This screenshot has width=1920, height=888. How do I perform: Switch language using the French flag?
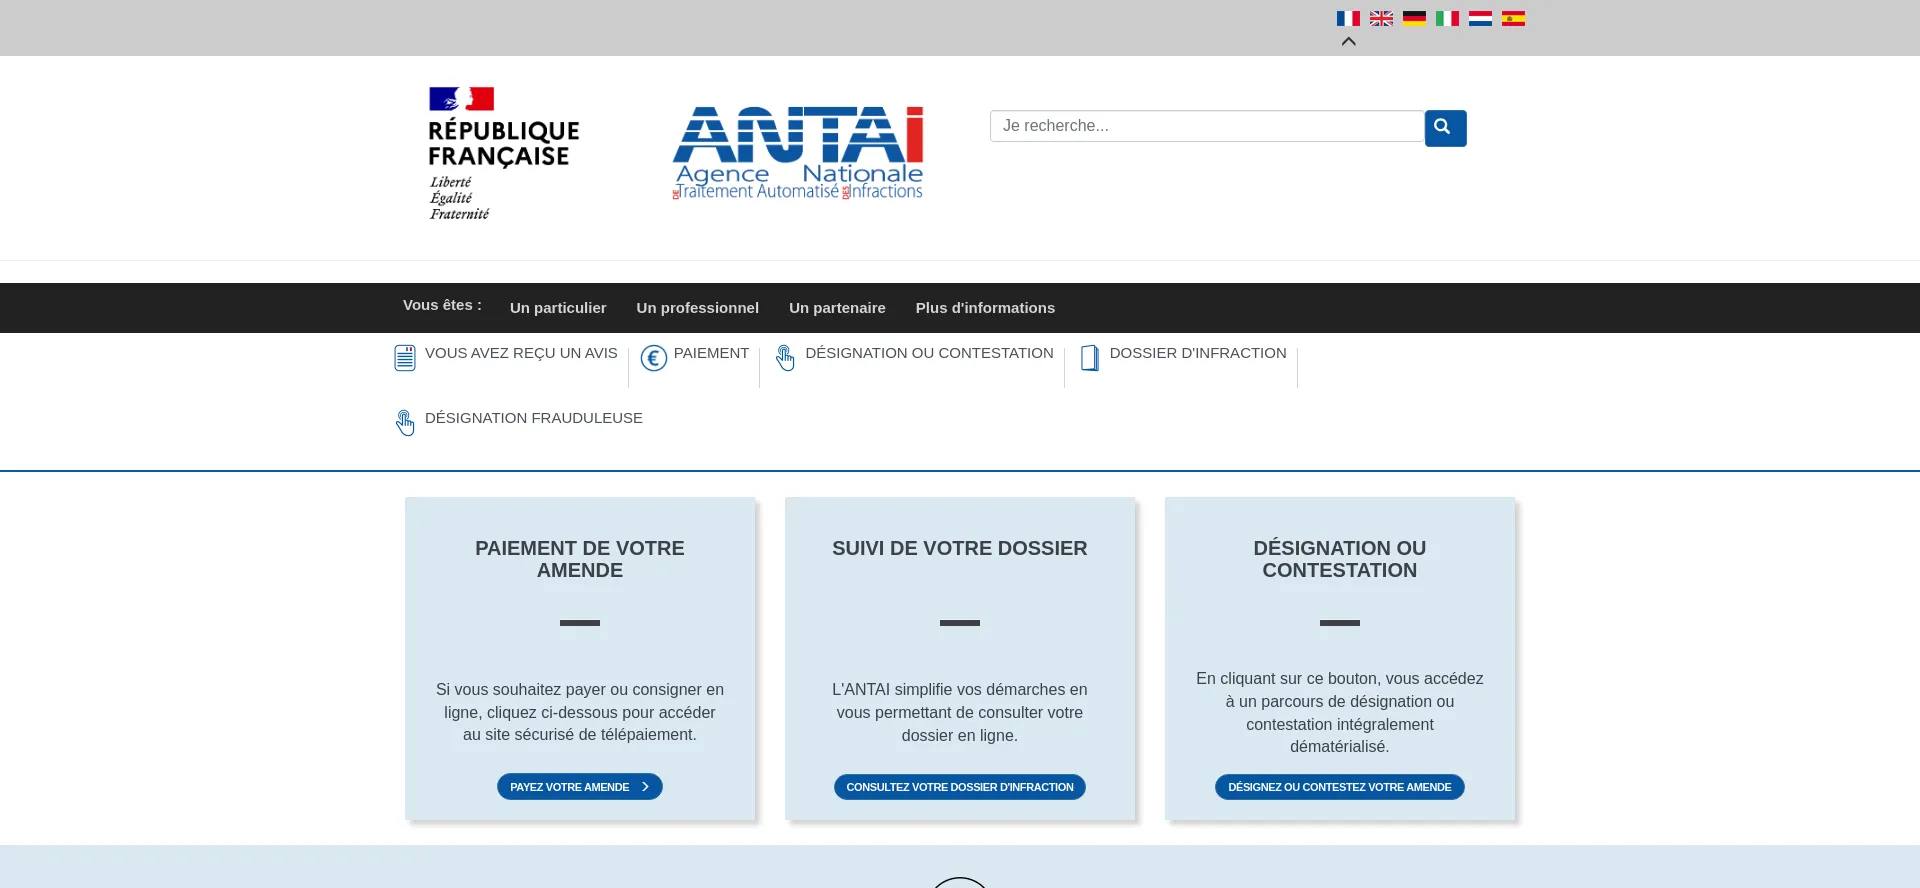1348,18
